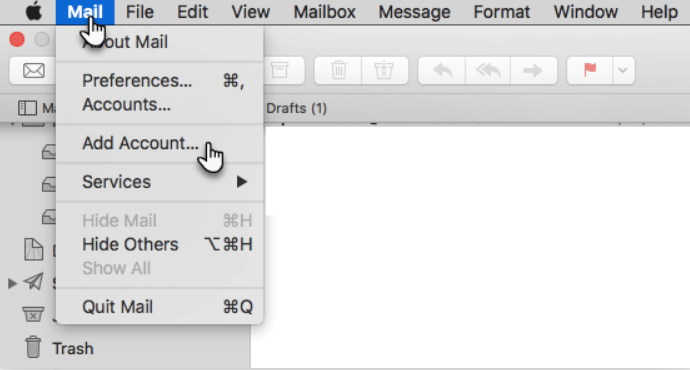Click the Junk toolbar button

(x=385, y=70)
